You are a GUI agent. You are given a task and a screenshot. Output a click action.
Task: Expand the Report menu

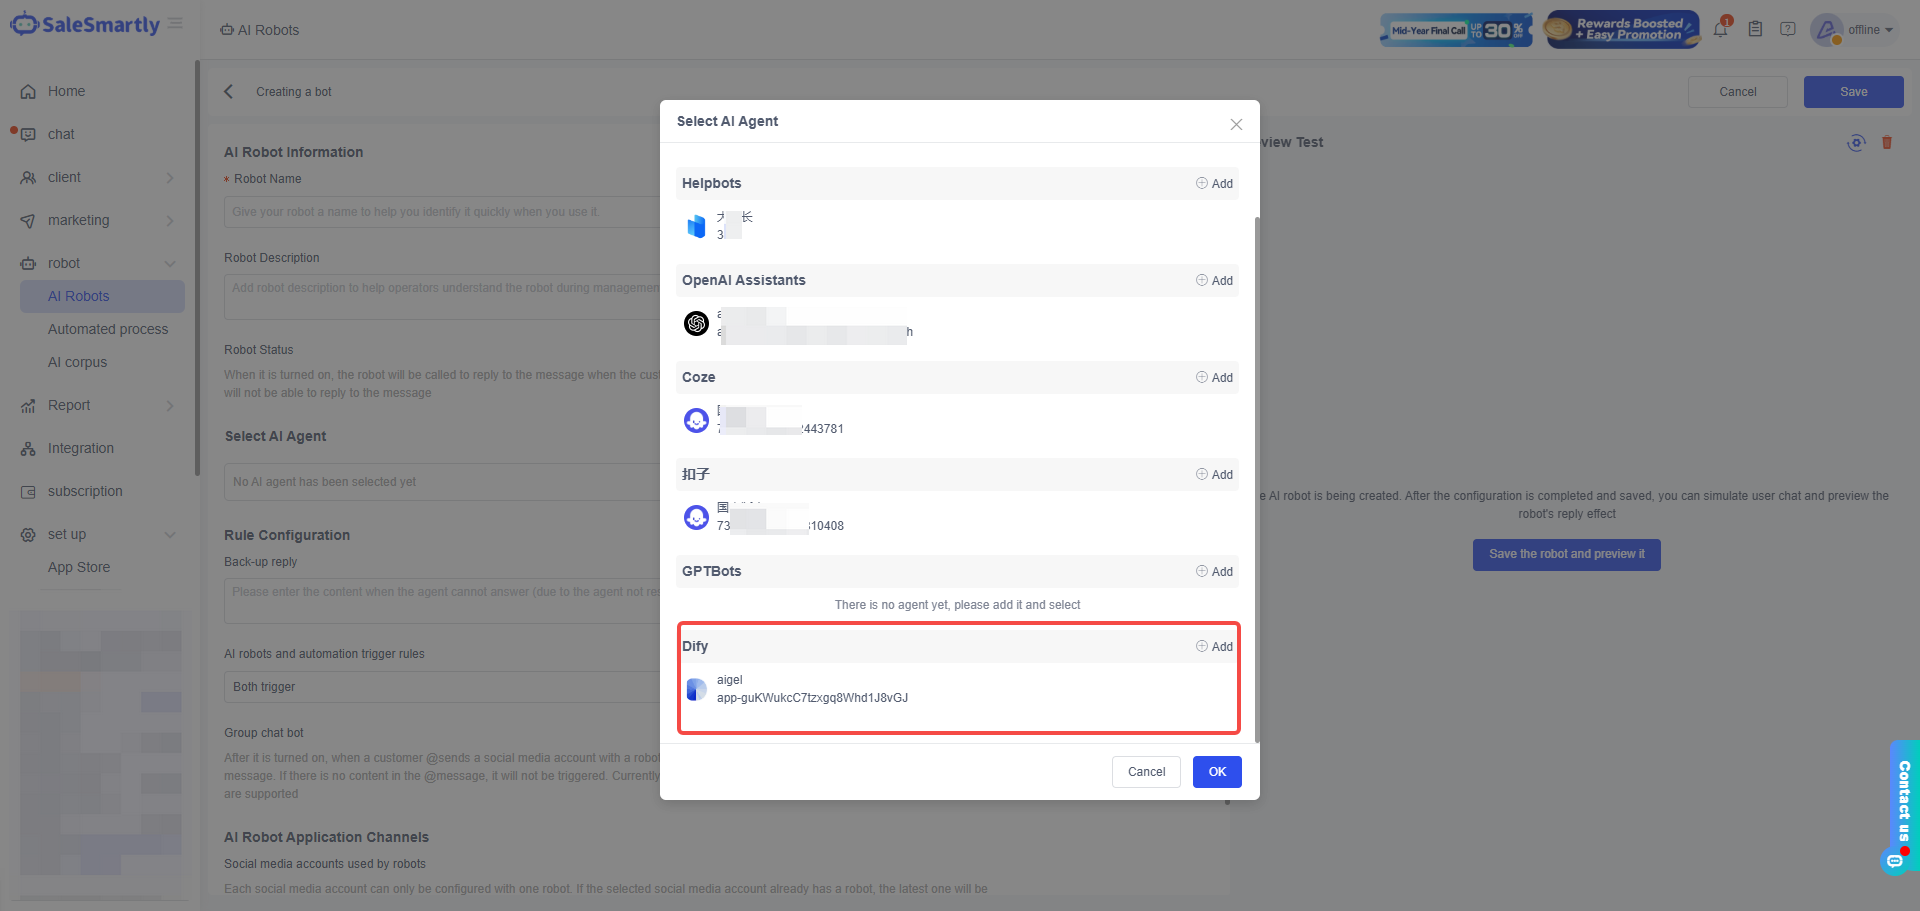(x=99, y=405)
